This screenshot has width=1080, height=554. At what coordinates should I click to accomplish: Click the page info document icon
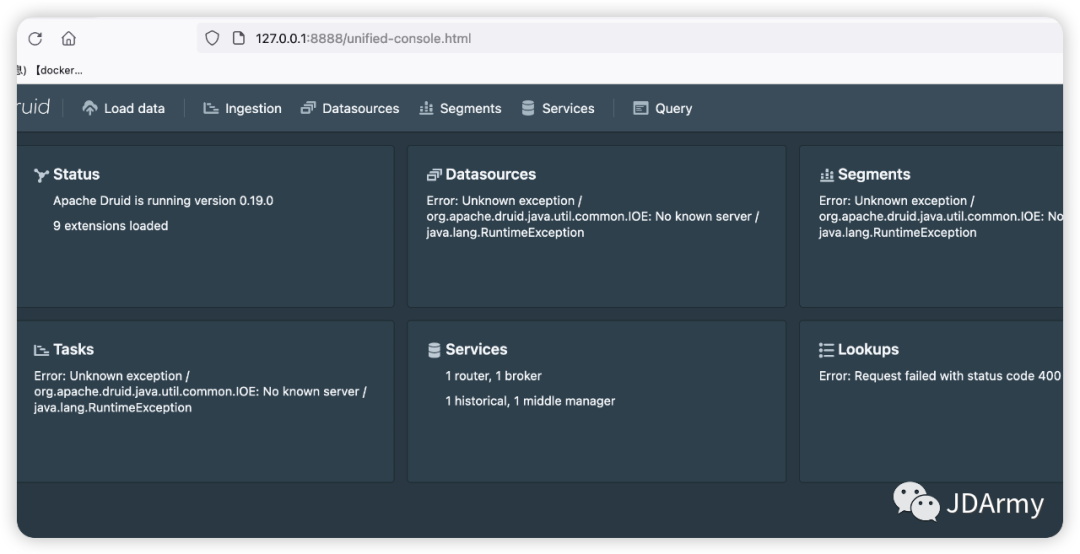[238, 39]
